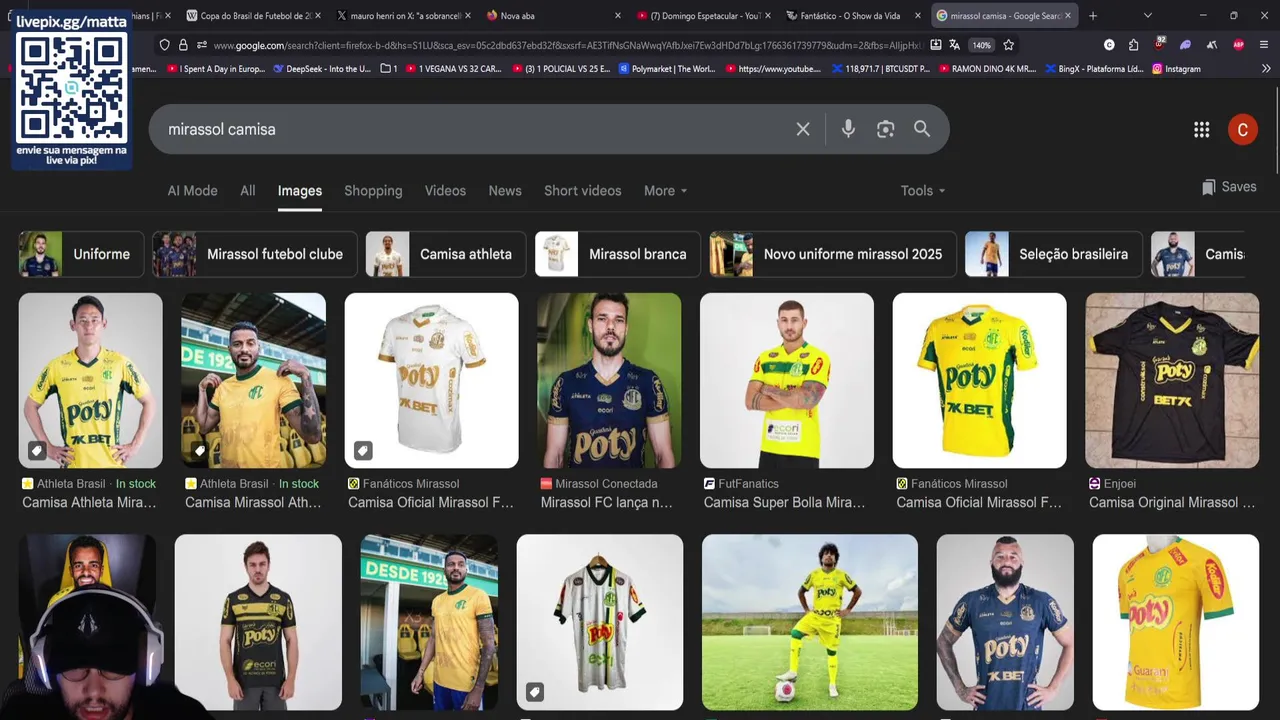Open the Google account avatar
The width and height of the screenshot is (1280, 720).
[1243, 129]
